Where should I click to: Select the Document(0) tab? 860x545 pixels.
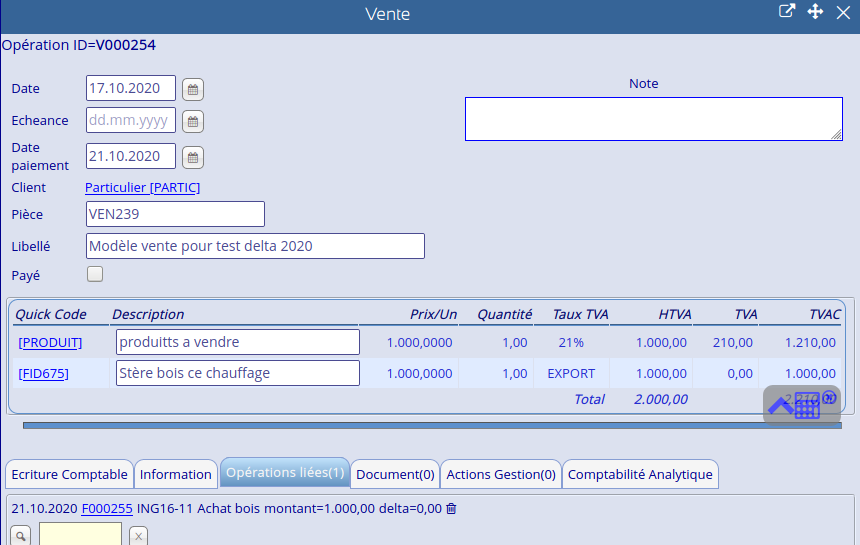[395, 474]
